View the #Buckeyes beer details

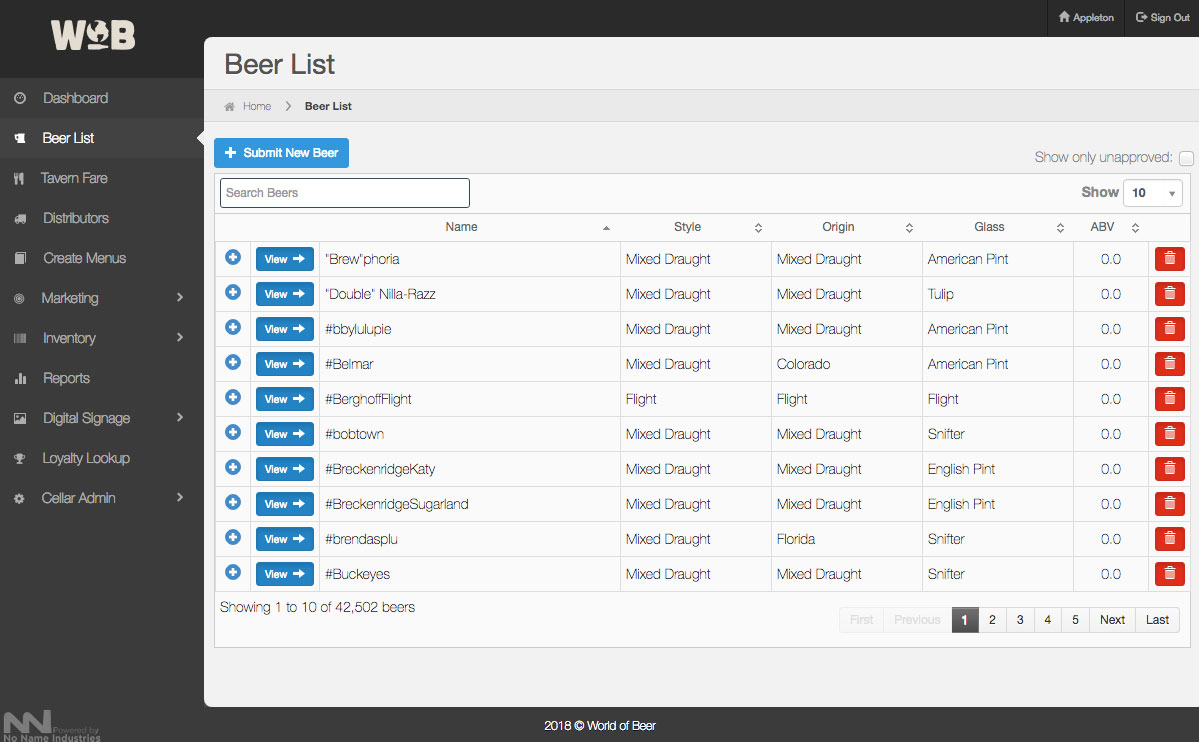(x=284, y=574)
